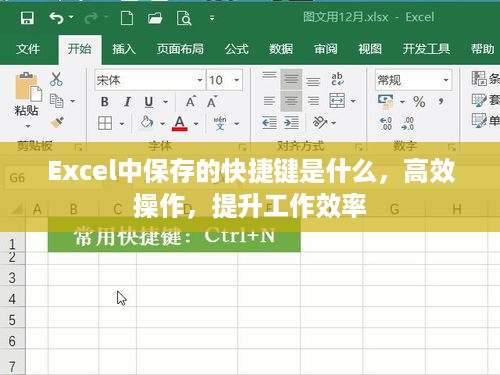
Task: Toggle Bold formatting
Action: click(x=105, y=102)
